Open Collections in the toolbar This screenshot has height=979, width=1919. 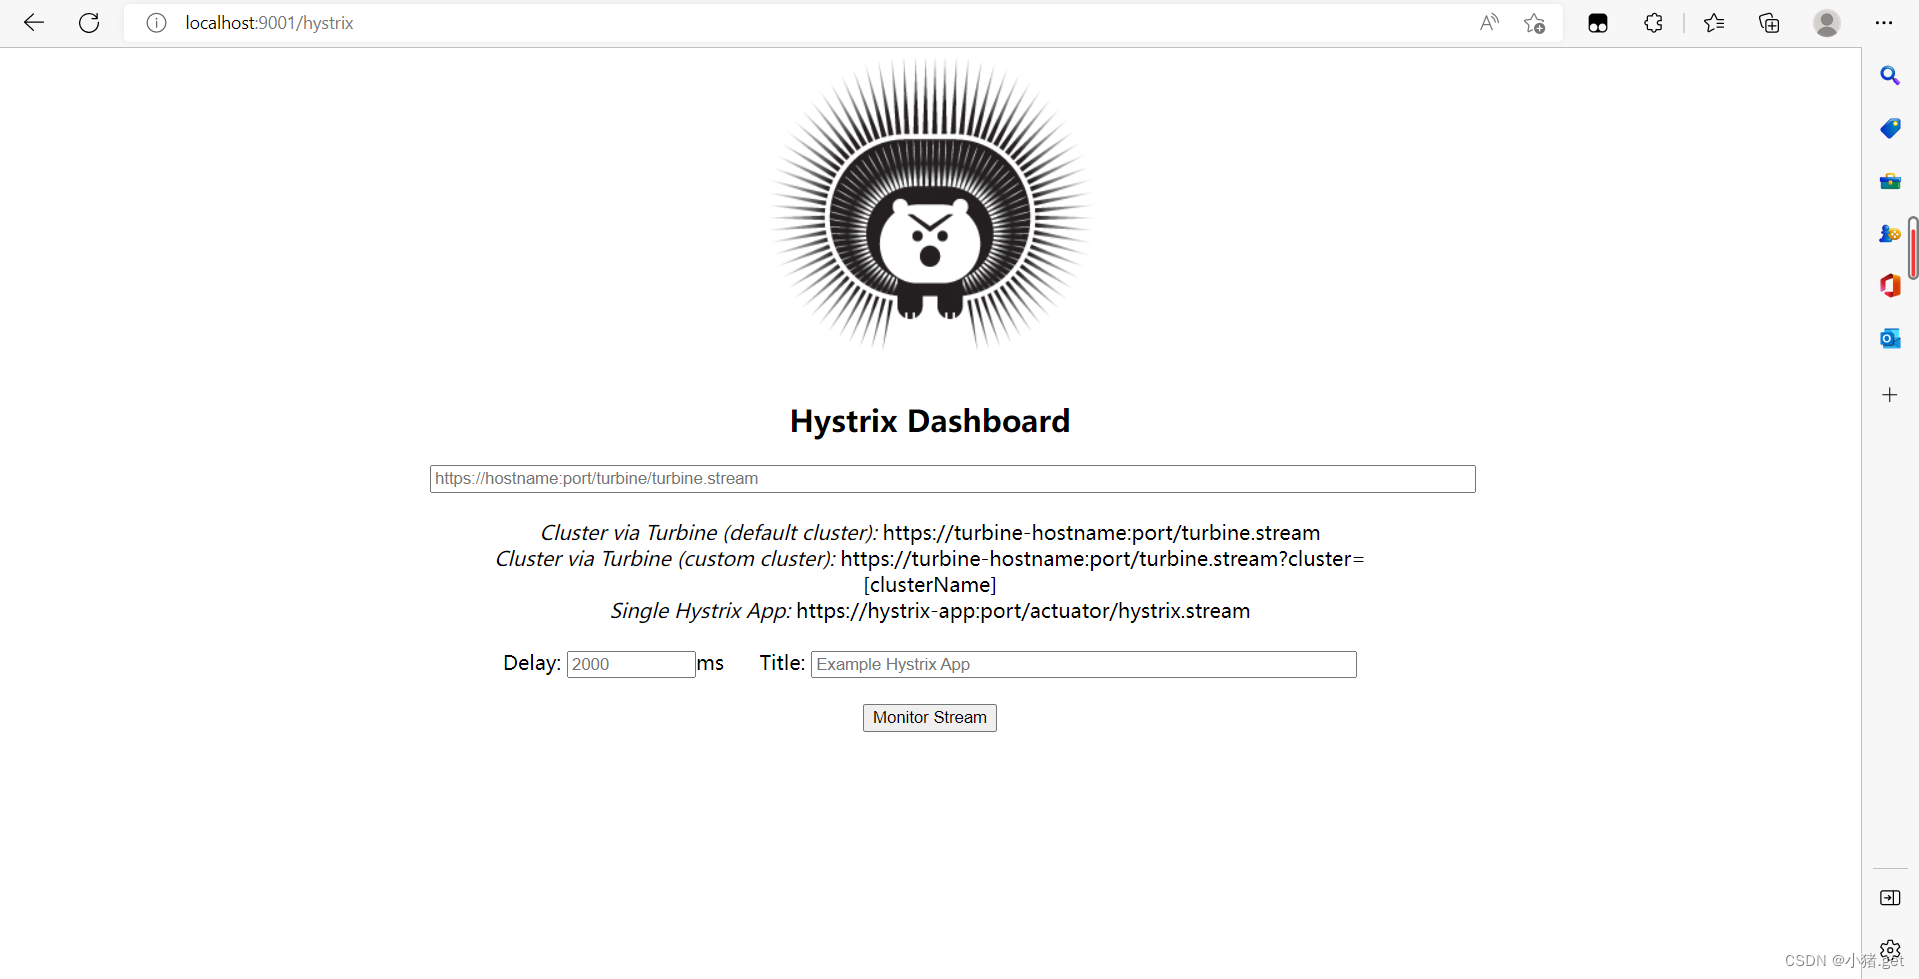coord(1769,22)
